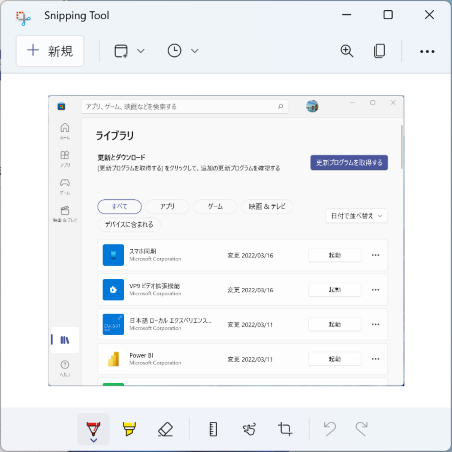
Task: Undo the last annotation
Action: [330, 429]
